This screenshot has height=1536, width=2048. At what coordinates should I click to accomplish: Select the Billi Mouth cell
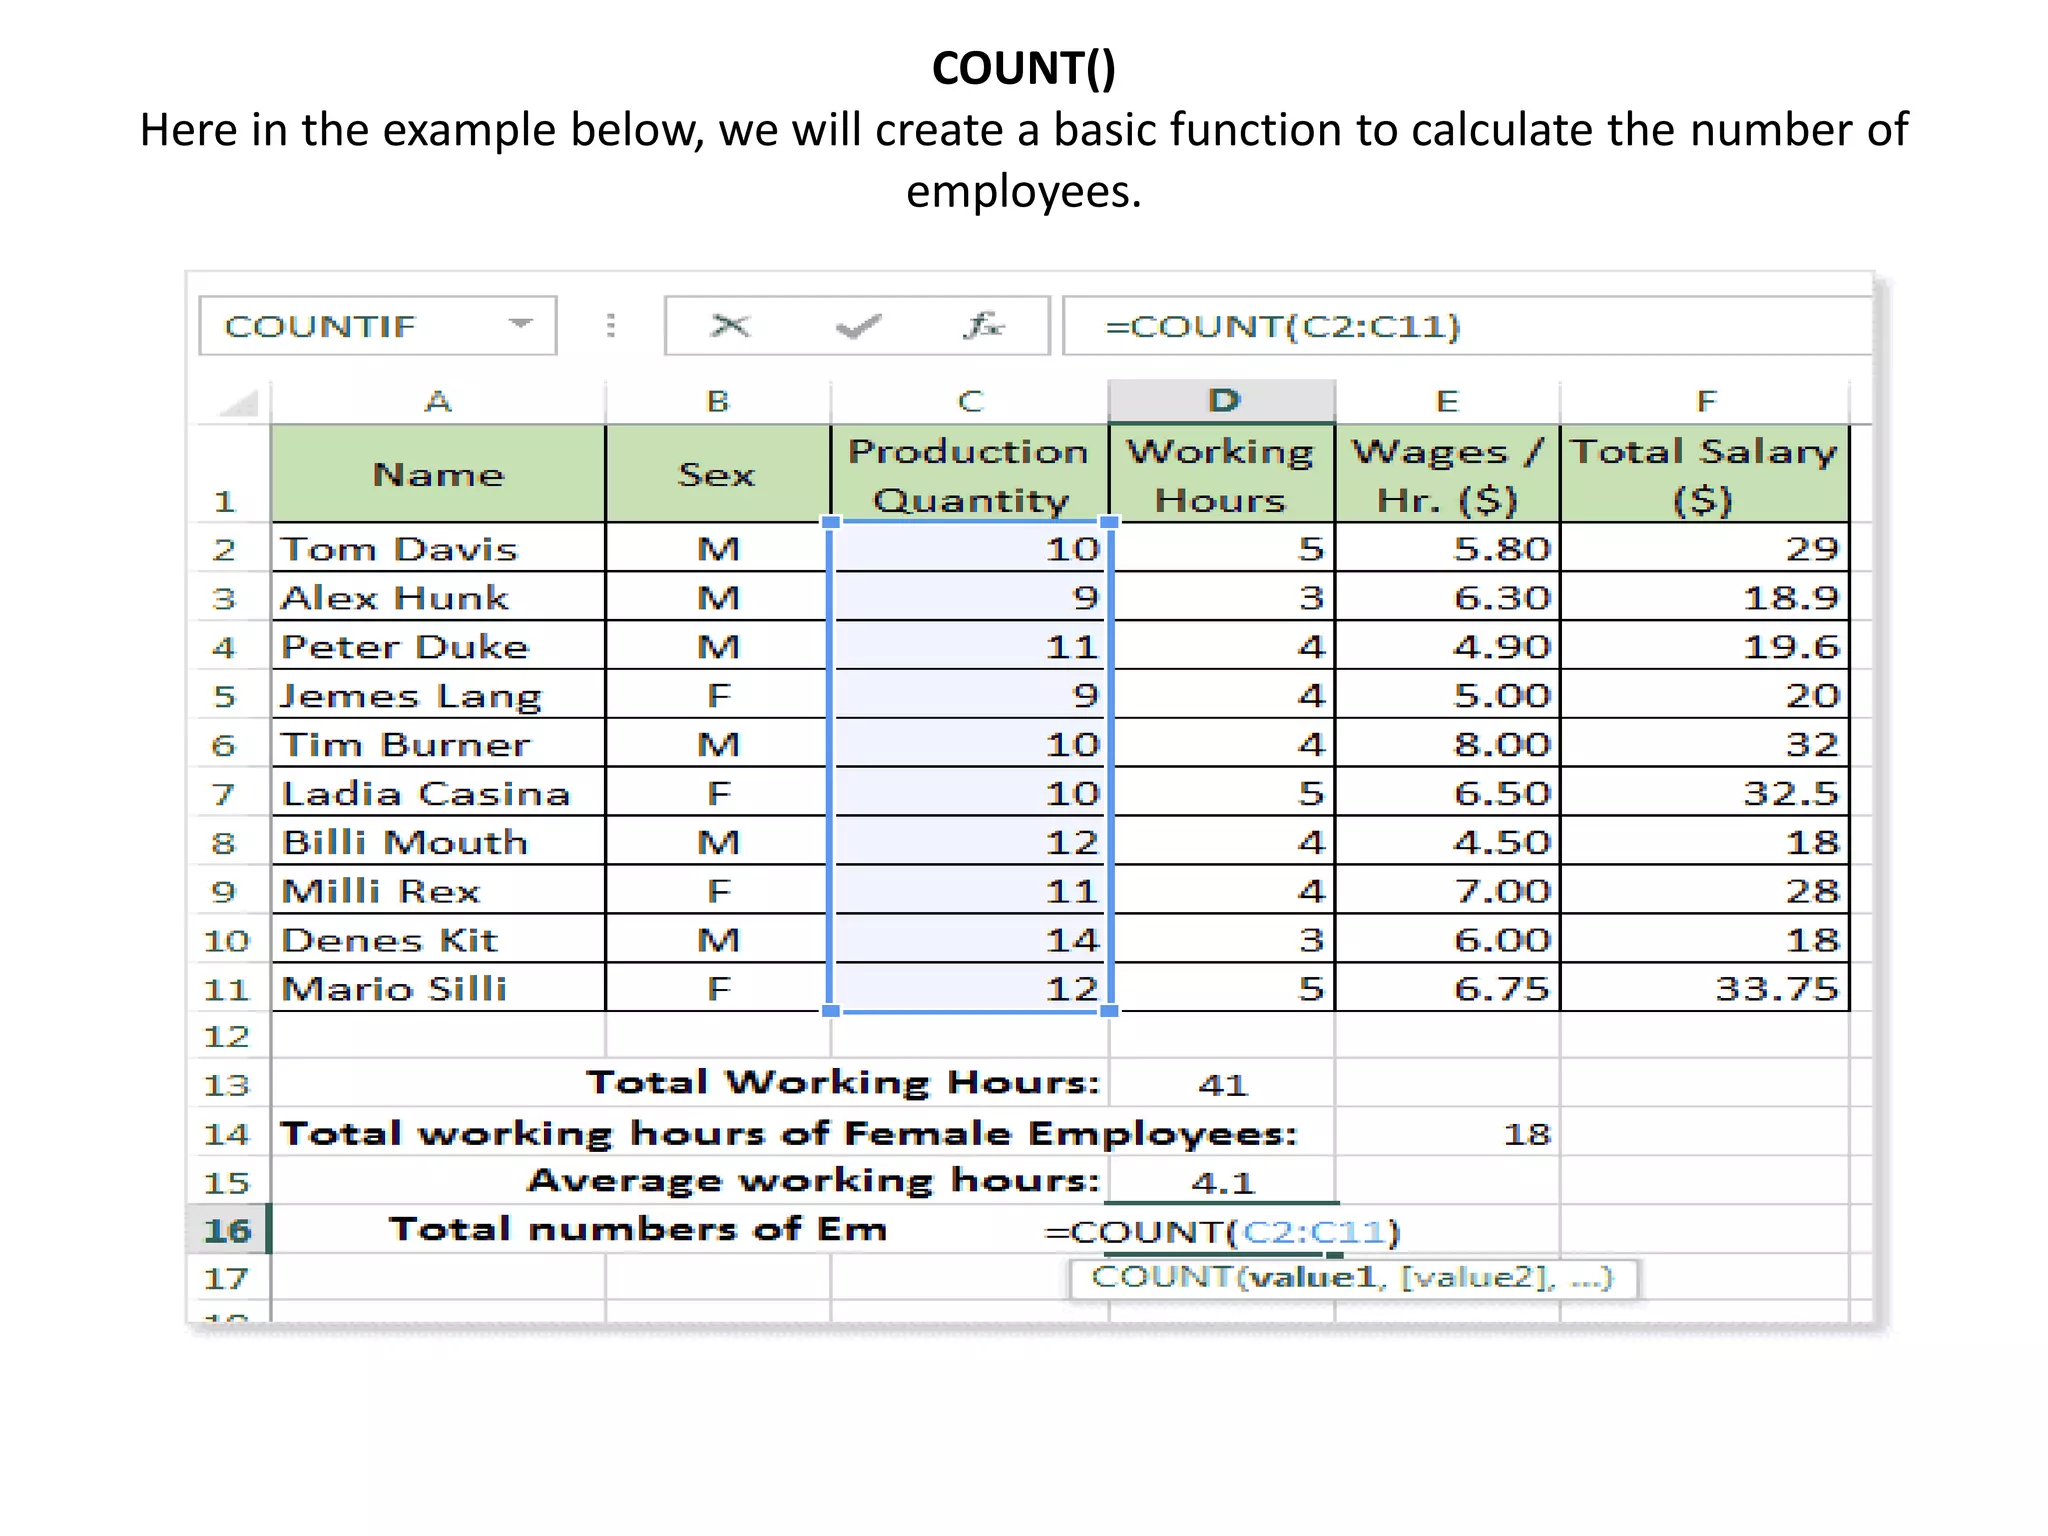pyautogui.click(x=438, y=842)
